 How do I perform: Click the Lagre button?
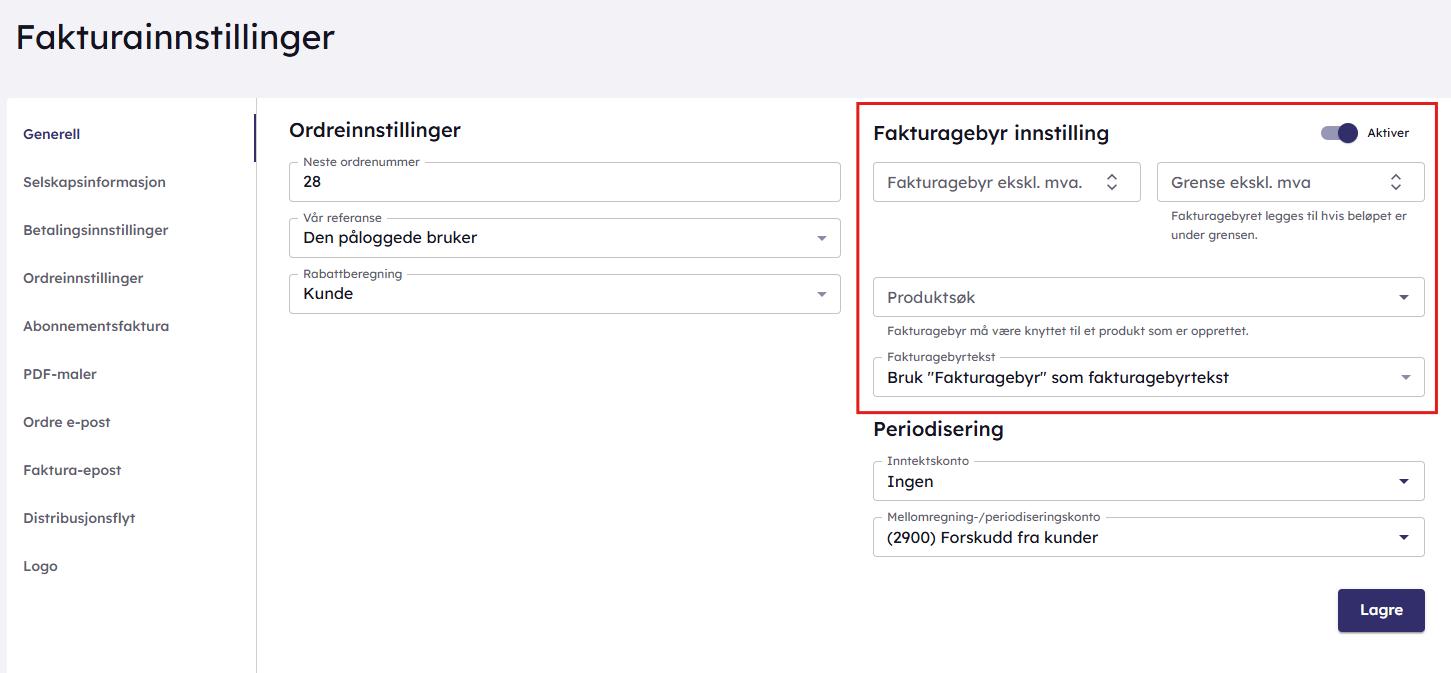(1380, 610)
